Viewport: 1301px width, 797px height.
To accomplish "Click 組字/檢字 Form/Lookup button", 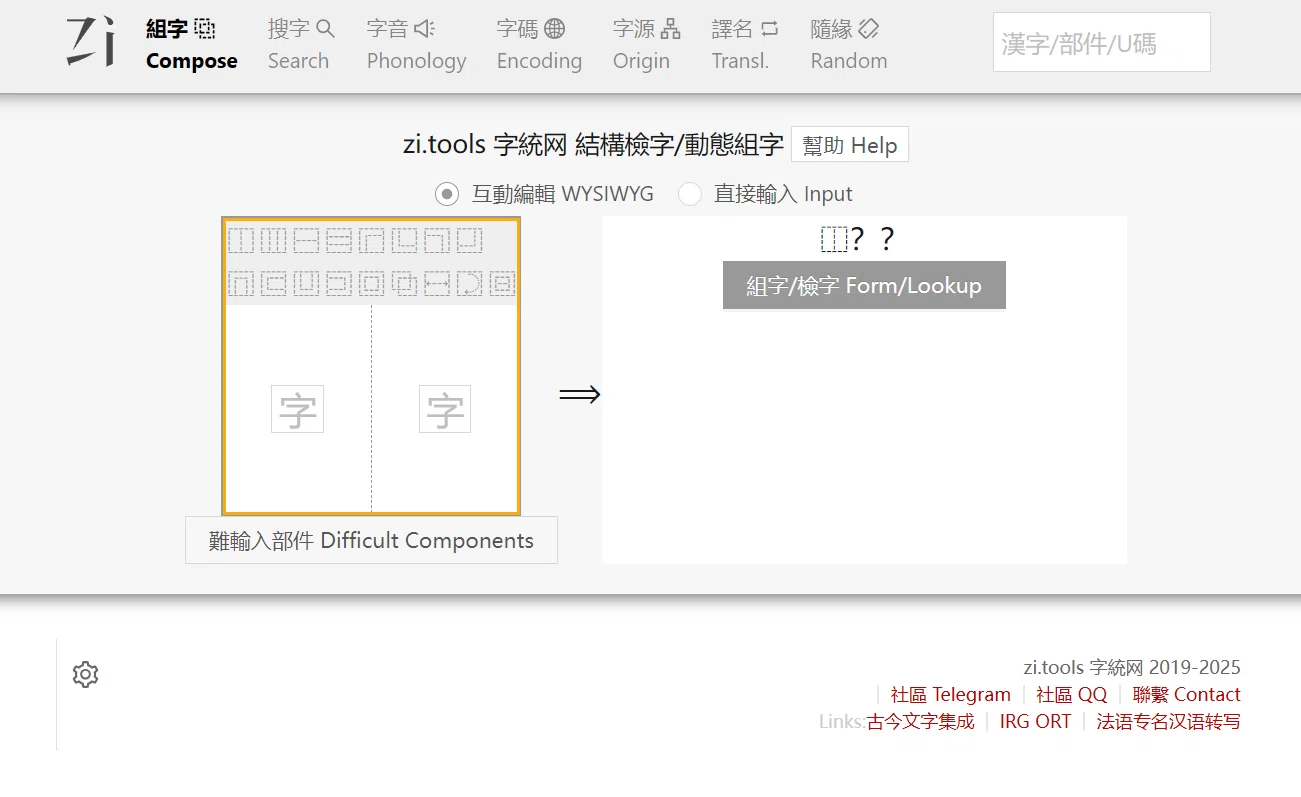I will (x=864, y=286).
